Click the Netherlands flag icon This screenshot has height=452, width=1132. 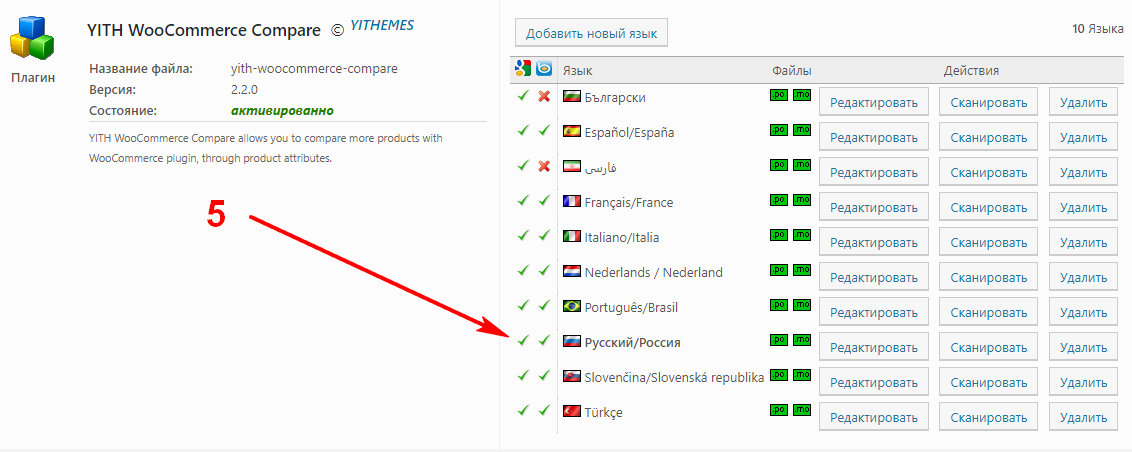572,271
